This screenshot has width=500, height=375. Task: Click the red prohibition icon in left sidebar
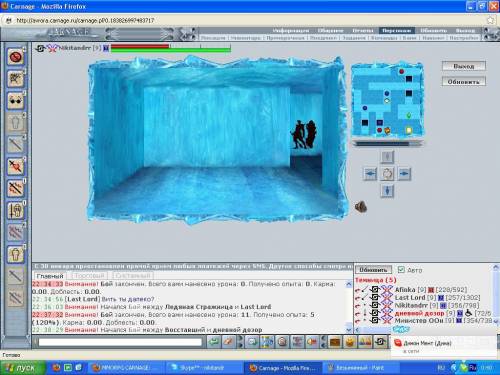(15, 57)
